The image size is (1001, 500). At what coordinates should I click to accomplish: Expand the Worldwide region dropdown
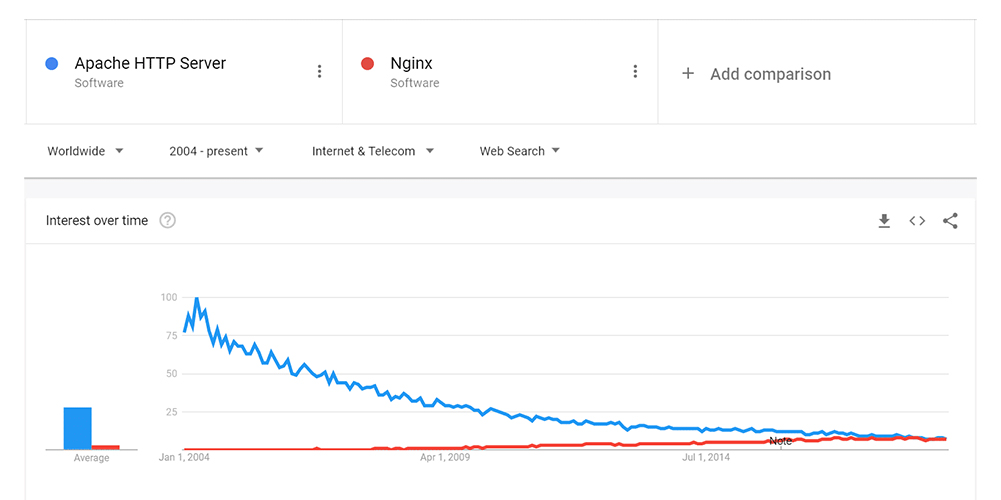[x=86, y=151]
